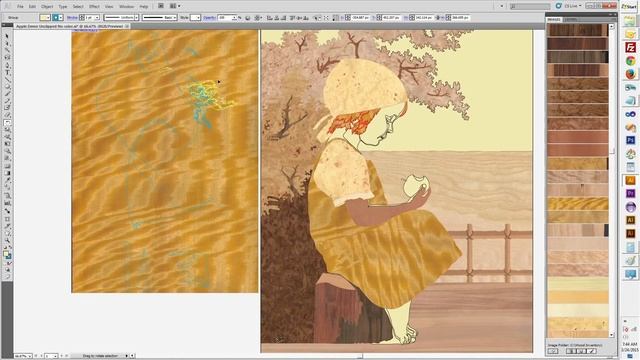
Task: Select the Pencil tool
Action: click(7, 101)
